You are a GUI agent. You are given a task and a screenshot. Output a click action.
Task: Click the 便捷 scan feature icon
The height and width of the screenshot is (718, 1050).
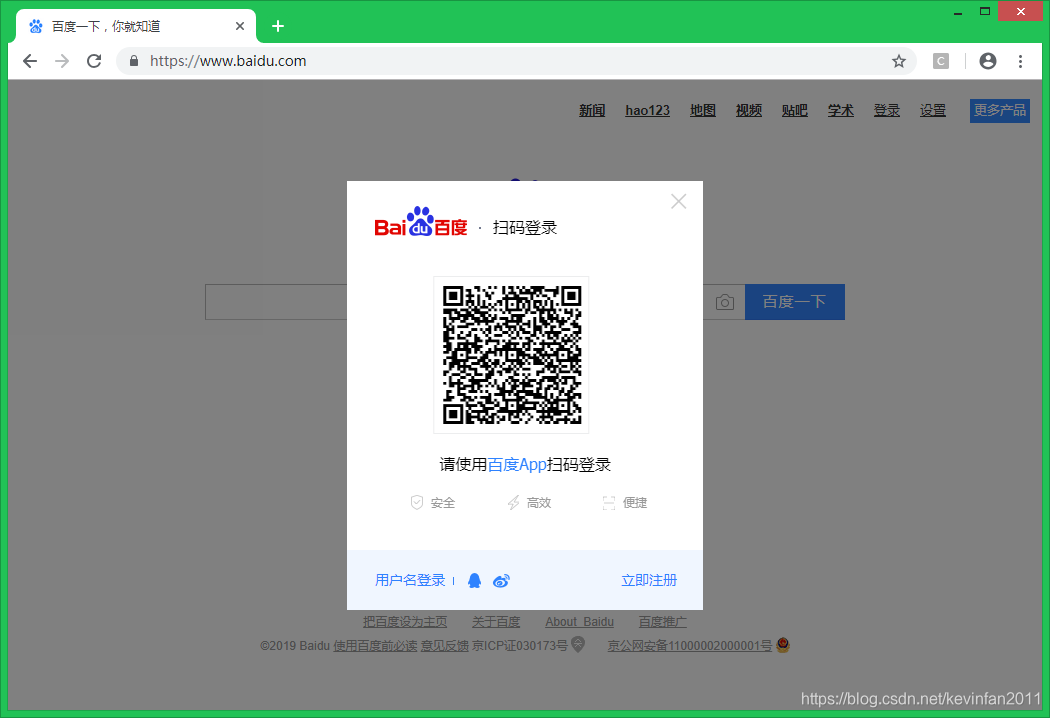click(x=609, y=503)
